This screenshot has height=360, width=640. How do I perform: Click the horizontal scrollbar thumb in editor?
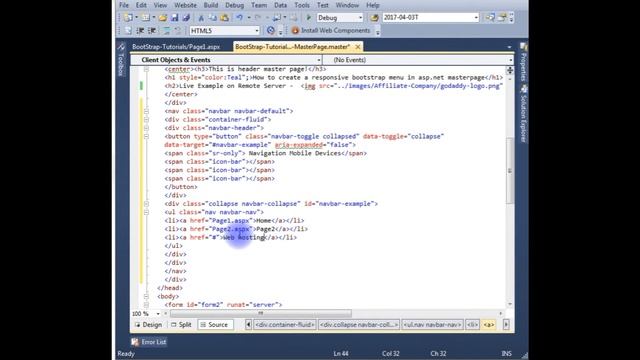(260, 313)
